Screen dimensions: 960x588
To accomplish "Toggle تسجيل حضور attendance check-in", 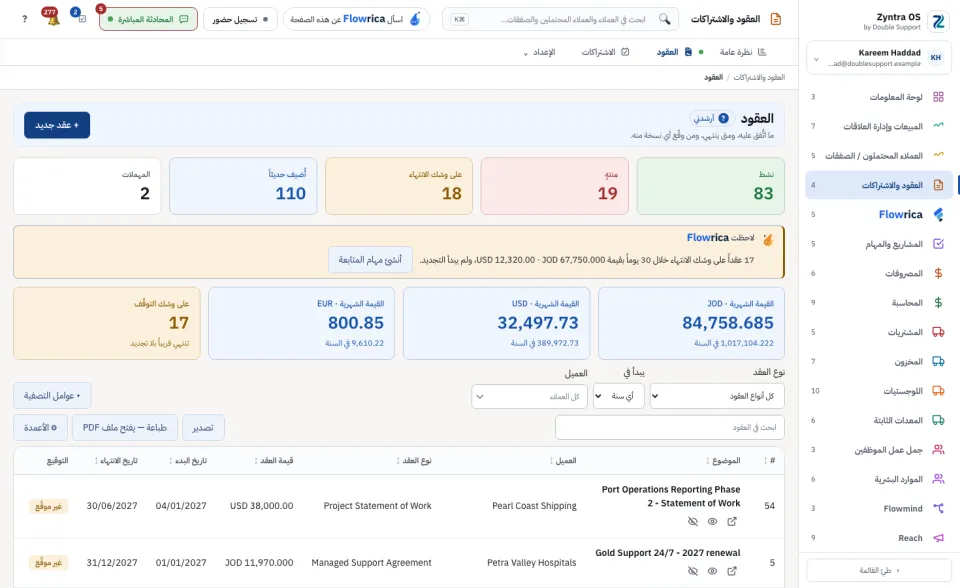I will tap(240, 19).
